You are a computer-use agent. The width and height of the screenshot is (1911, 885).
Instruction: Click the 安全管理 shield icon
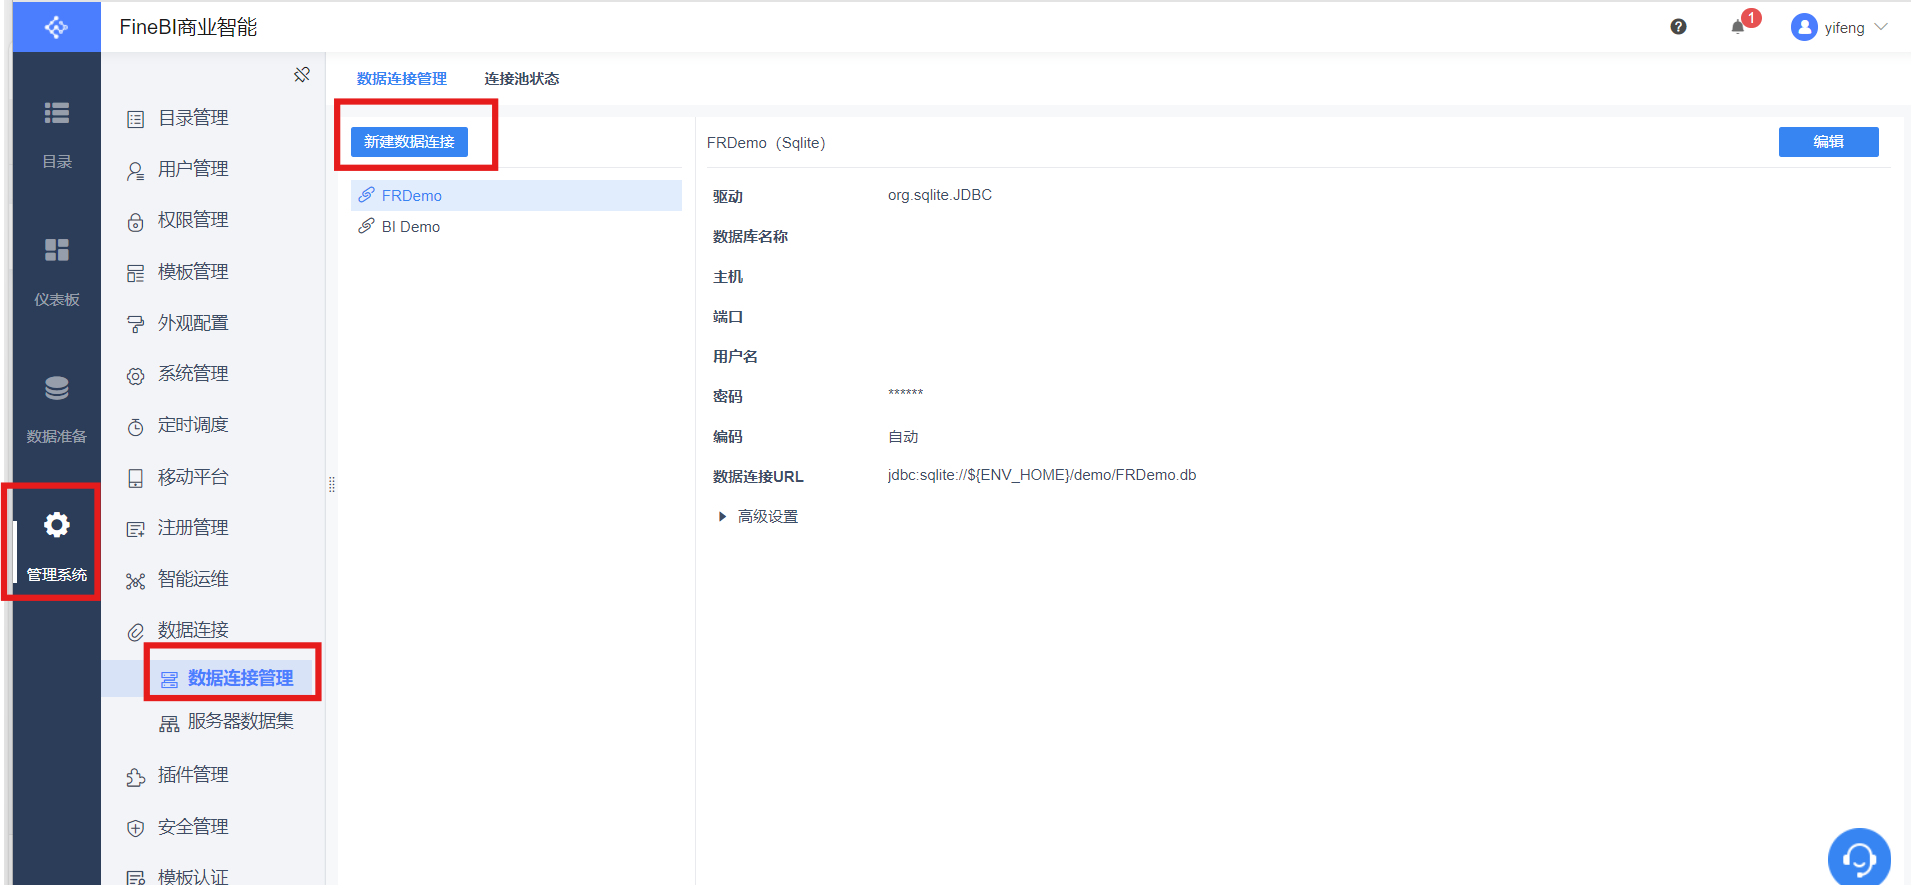point(136,829)
